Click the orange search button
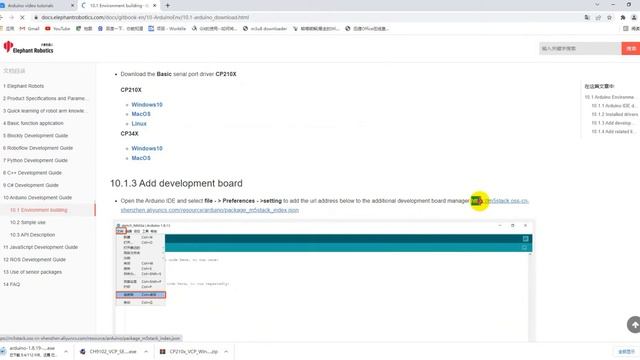This screenshot has height=360, width=640. point(631,48)
